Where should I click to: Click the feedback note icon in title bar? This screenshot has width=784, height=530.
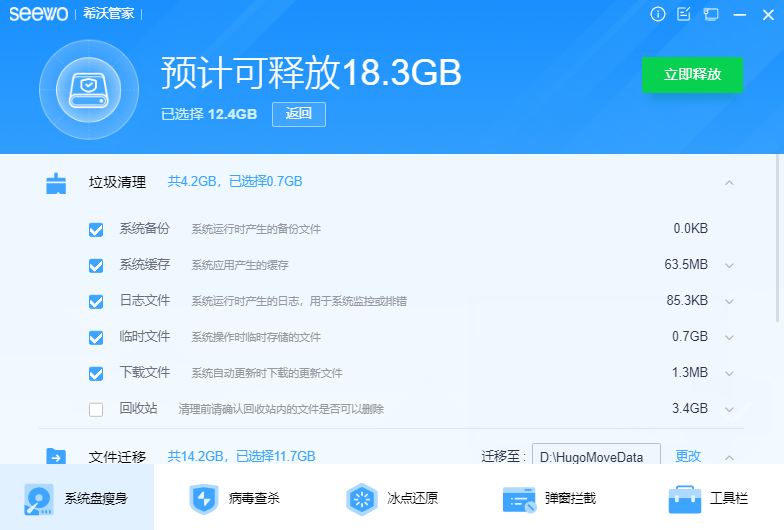coord(684,14)
